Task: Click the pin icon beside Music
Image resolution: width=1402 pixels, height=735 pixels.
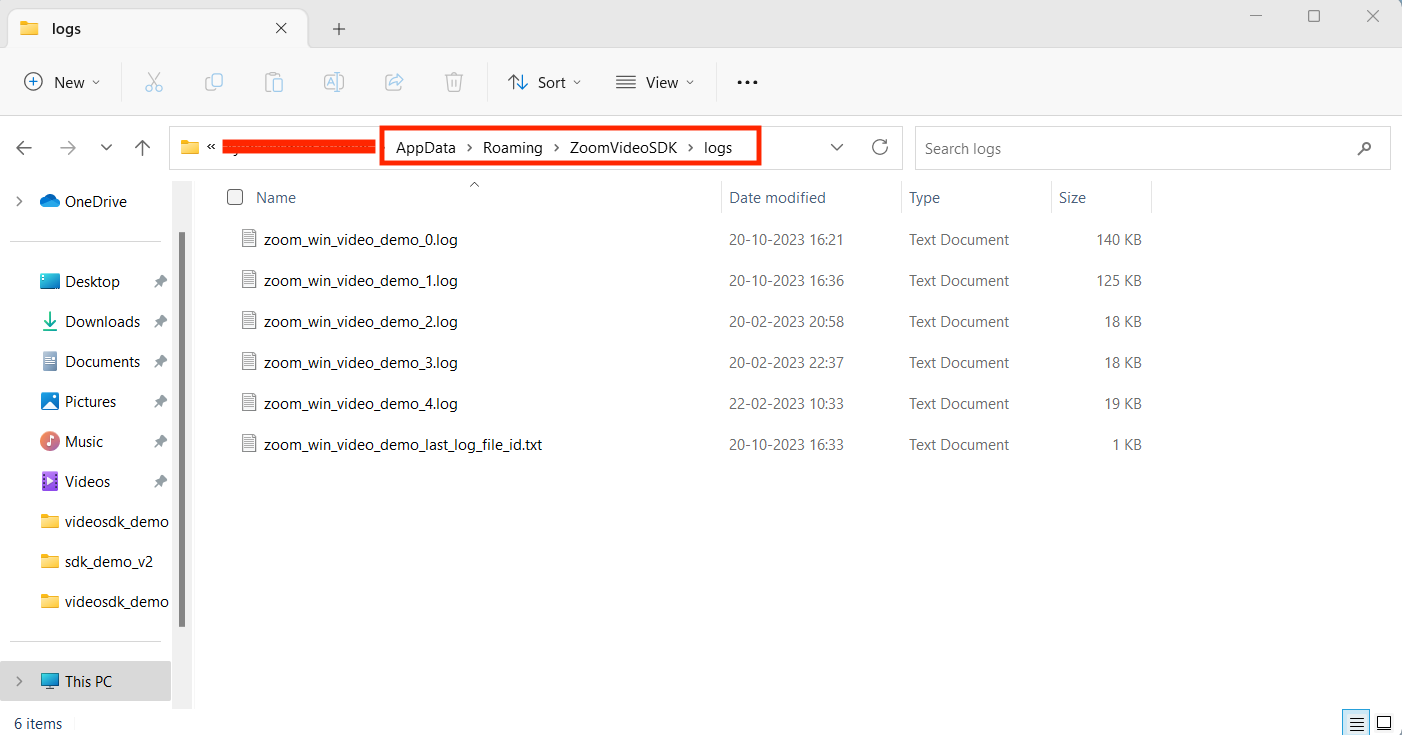Action: coord(160,442)
